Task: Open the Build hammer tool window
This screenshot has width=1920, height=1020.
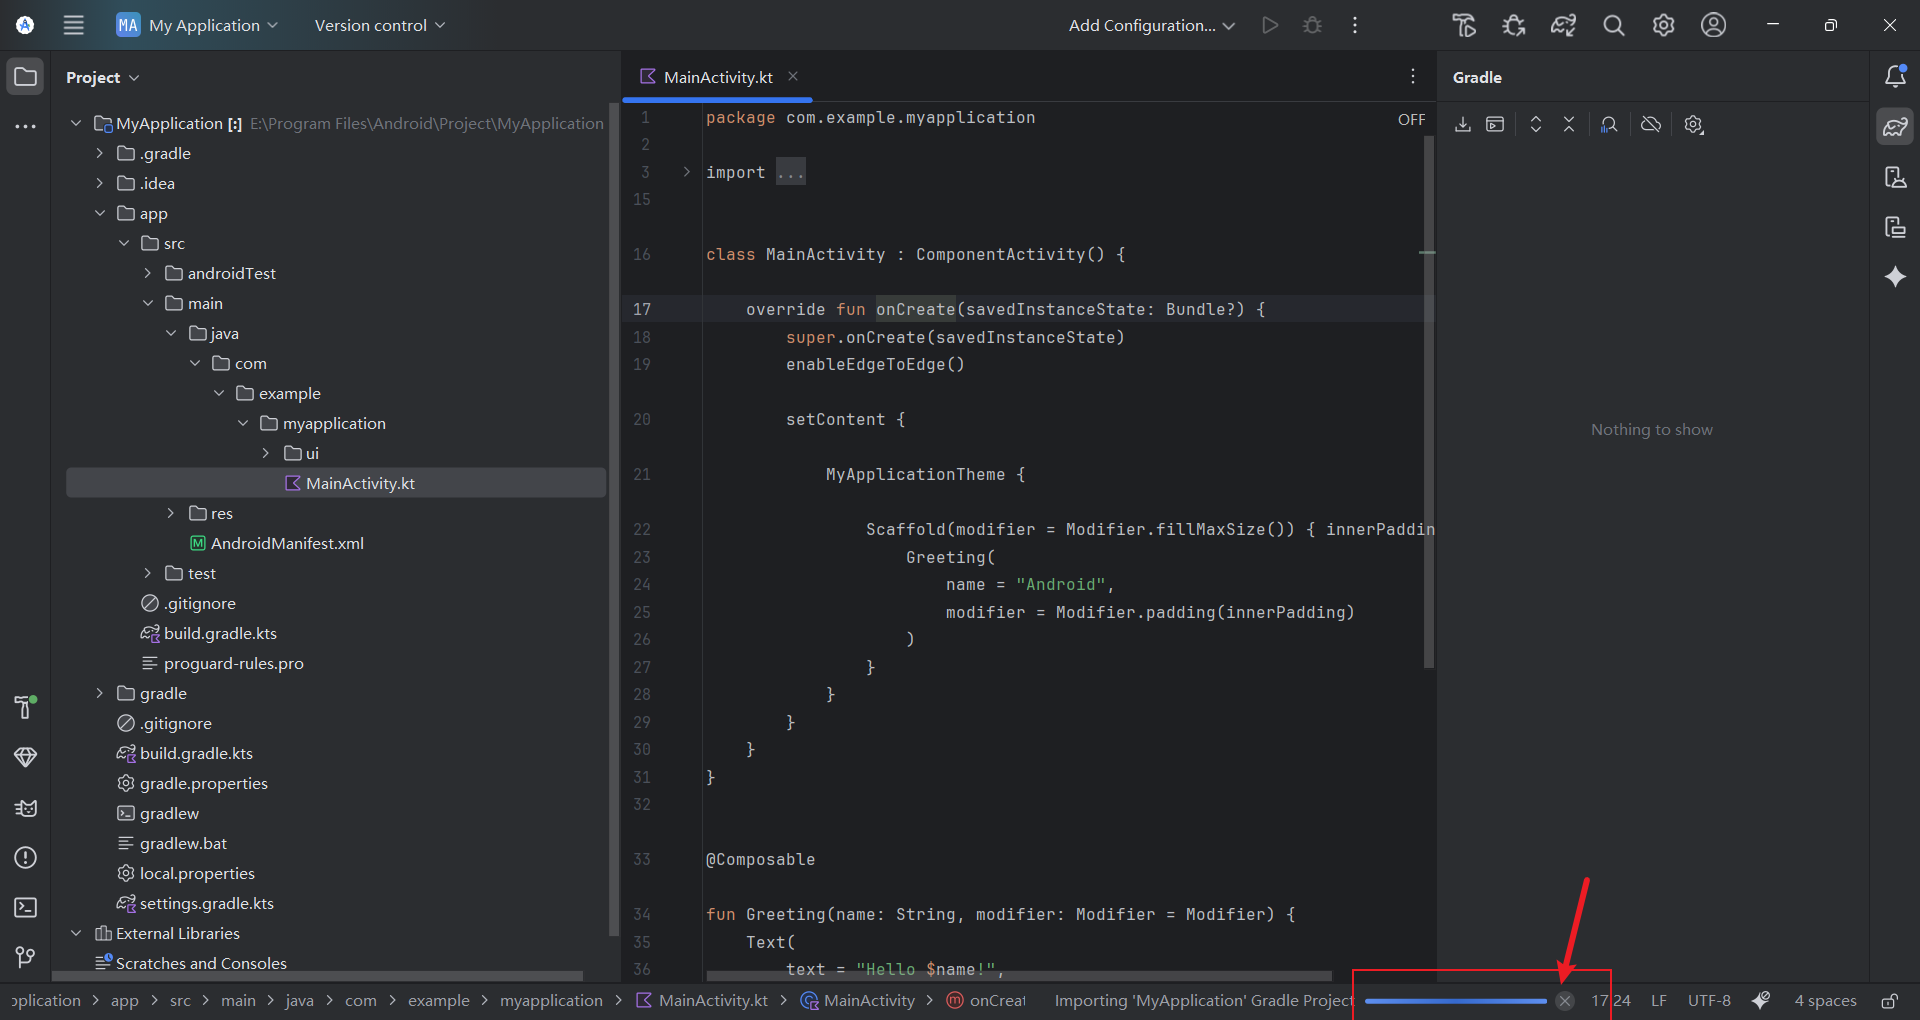Action: (26, 707)
